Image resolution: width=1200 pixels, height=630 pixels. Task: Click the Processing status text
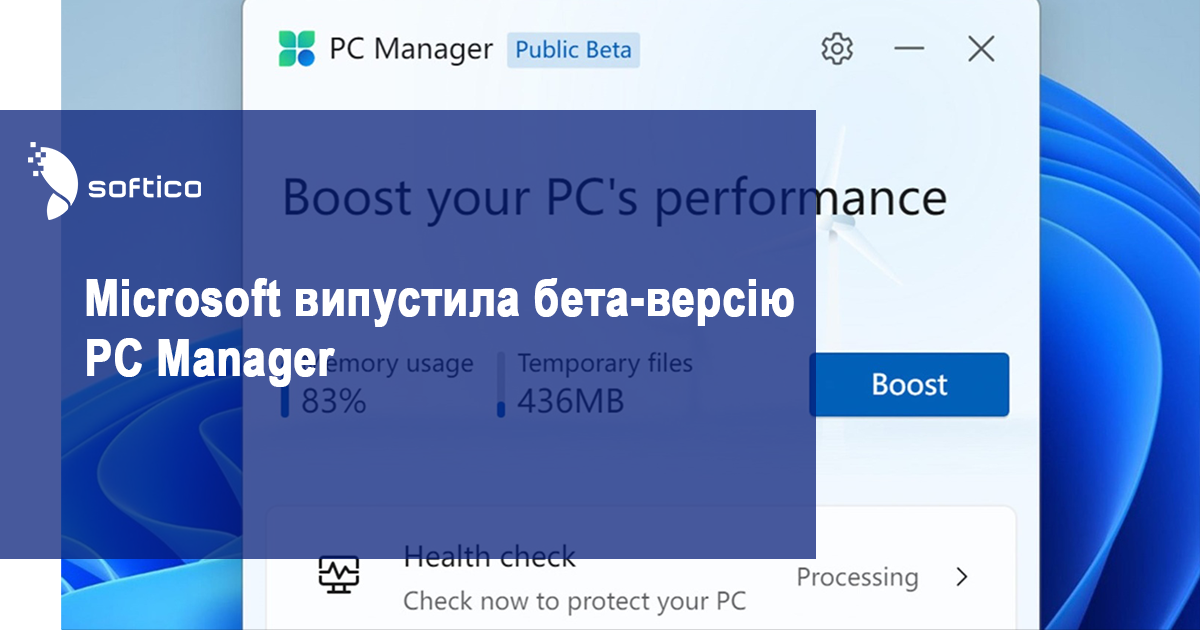pyautogui.click(x=857, y=577)
